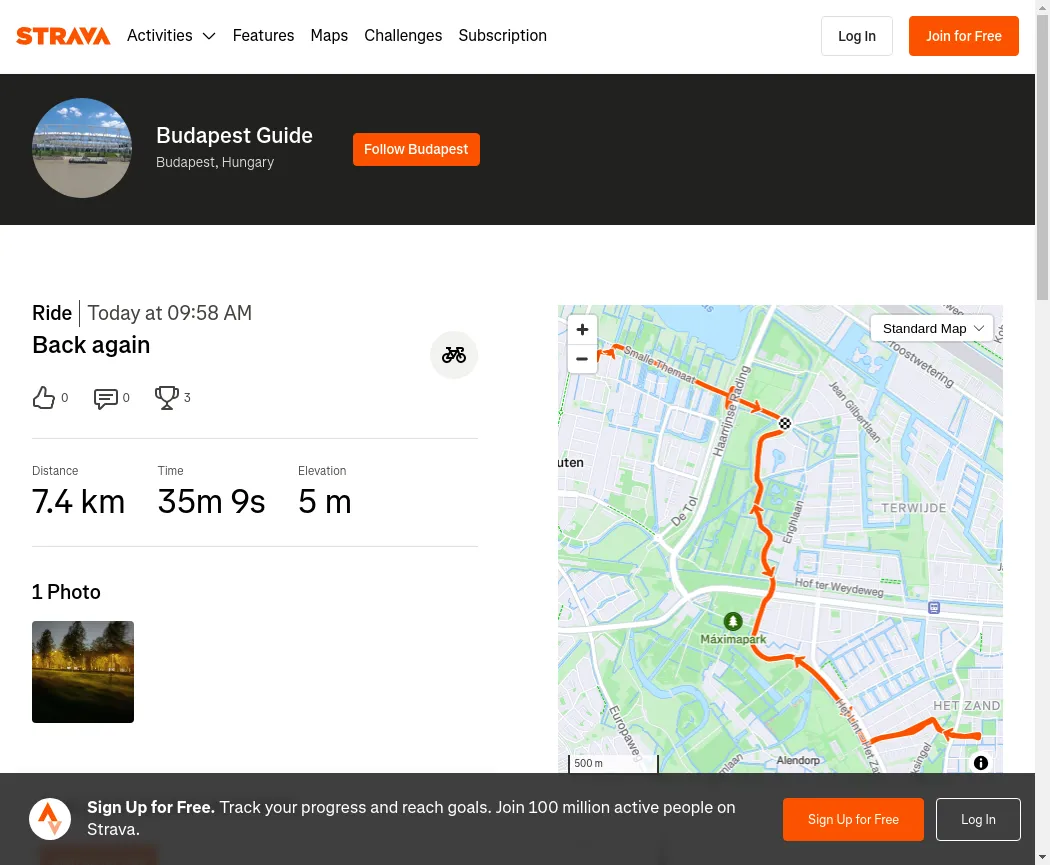
Task: Click the Log In button in bottom banner
Action: point(978,819)
